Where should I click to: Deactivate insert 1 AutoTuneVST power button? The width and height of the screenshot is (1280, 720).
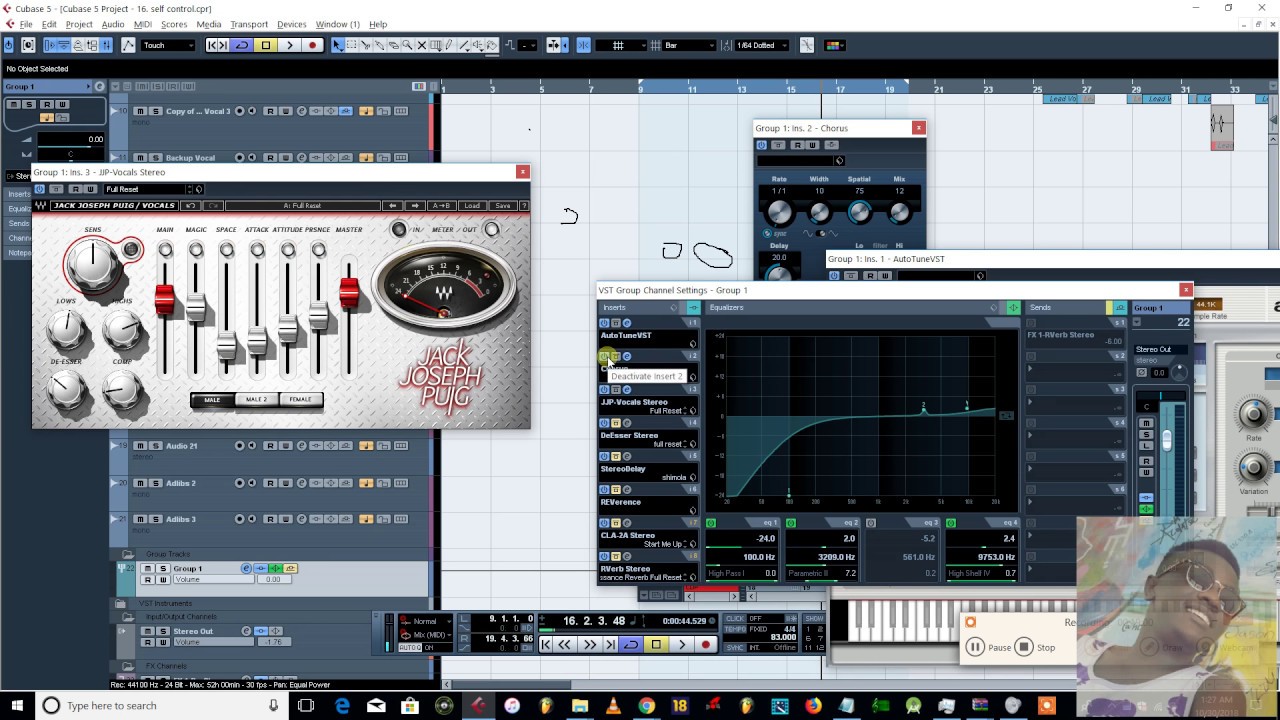click(x=604, y=323)
